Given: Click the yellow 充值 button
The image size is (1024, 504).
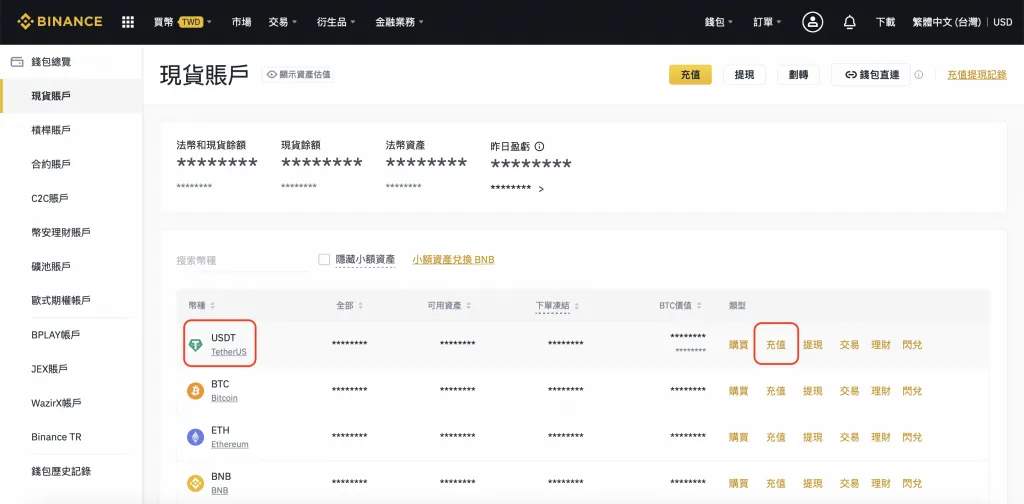Looking at the screenshot, I should point(690,74).
